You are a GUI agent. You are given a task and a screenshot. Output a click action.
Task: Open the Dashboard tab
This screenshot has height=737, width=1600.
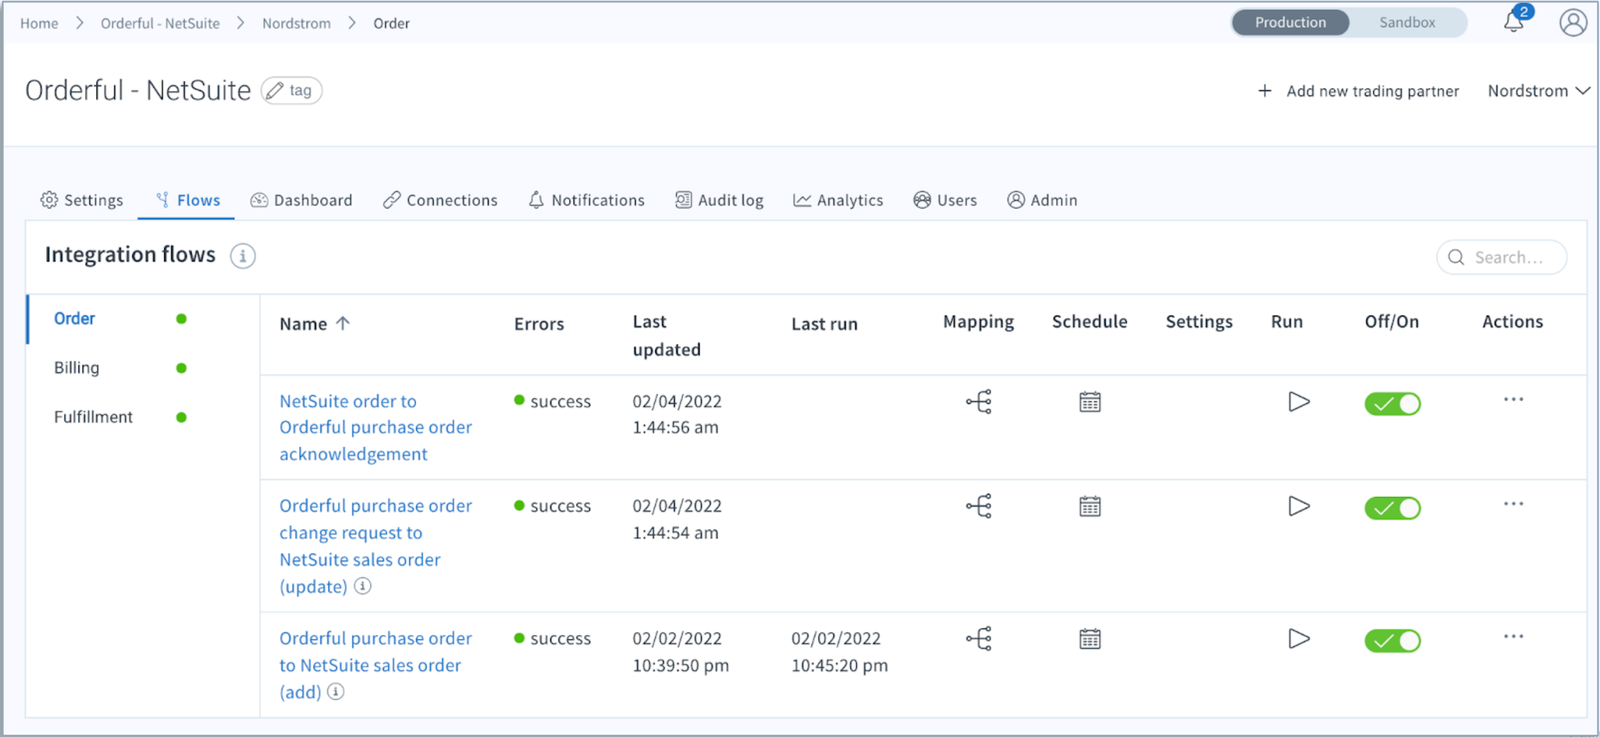coord(301,200)
